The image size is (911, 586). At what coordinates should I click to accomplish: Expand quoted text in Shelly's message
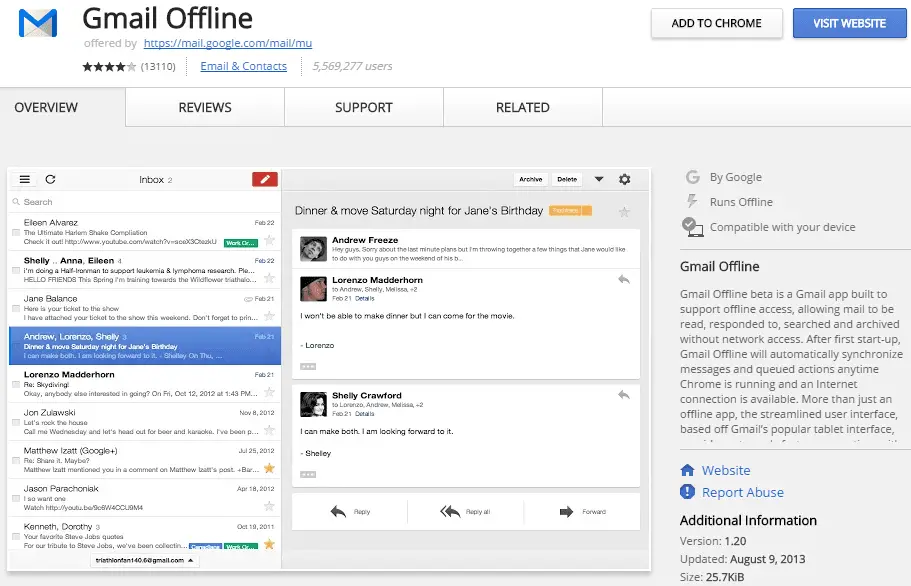tap(308, 474)
